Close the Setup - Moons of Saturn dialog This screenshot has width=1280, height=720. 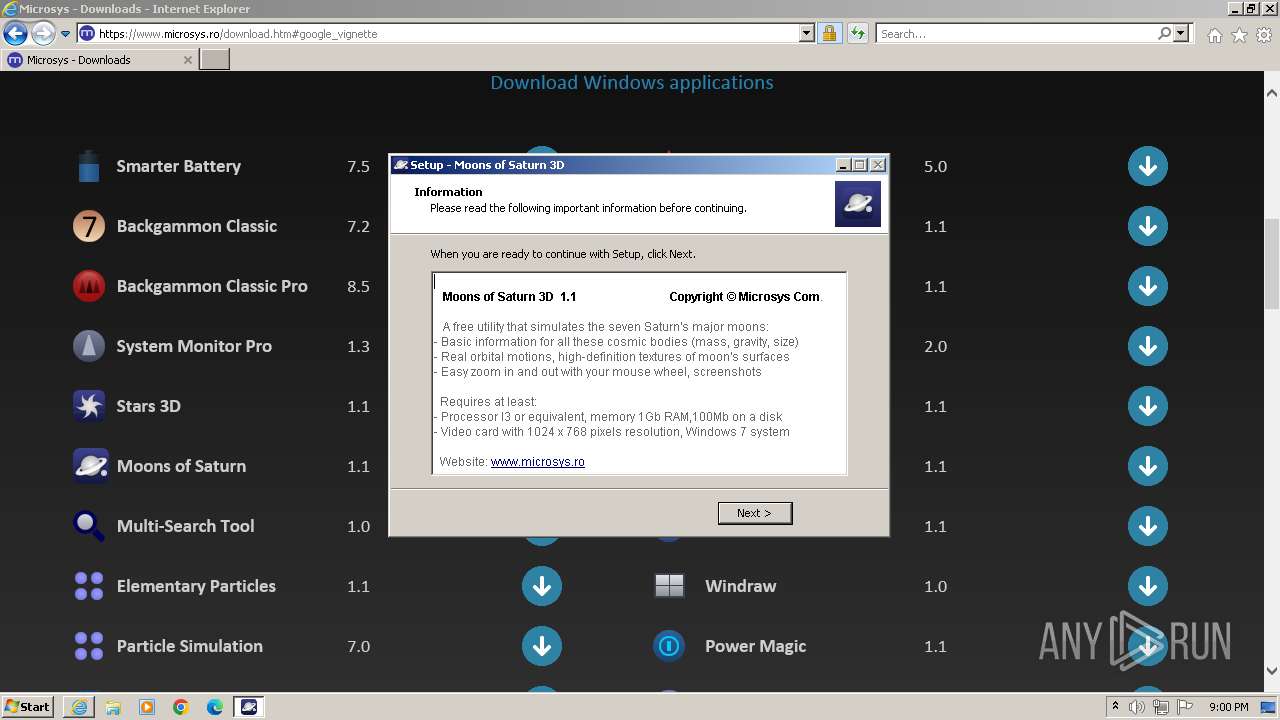(x=878, y=165)
